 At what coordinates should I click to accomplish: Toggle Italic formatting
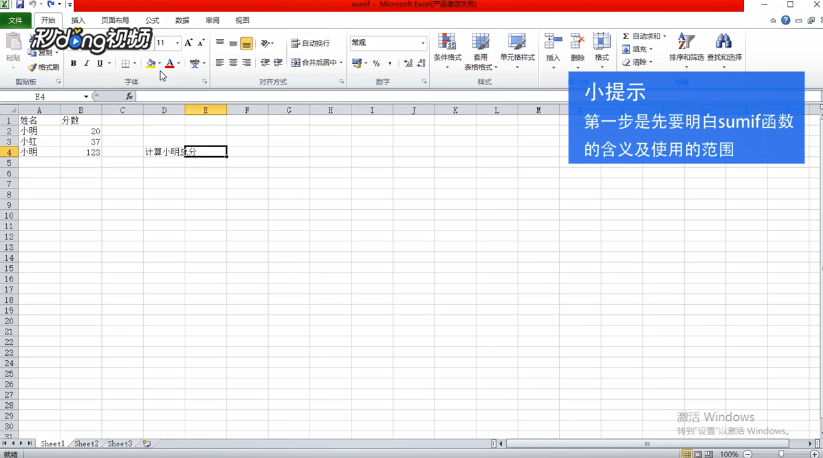[x=87, y=63]
